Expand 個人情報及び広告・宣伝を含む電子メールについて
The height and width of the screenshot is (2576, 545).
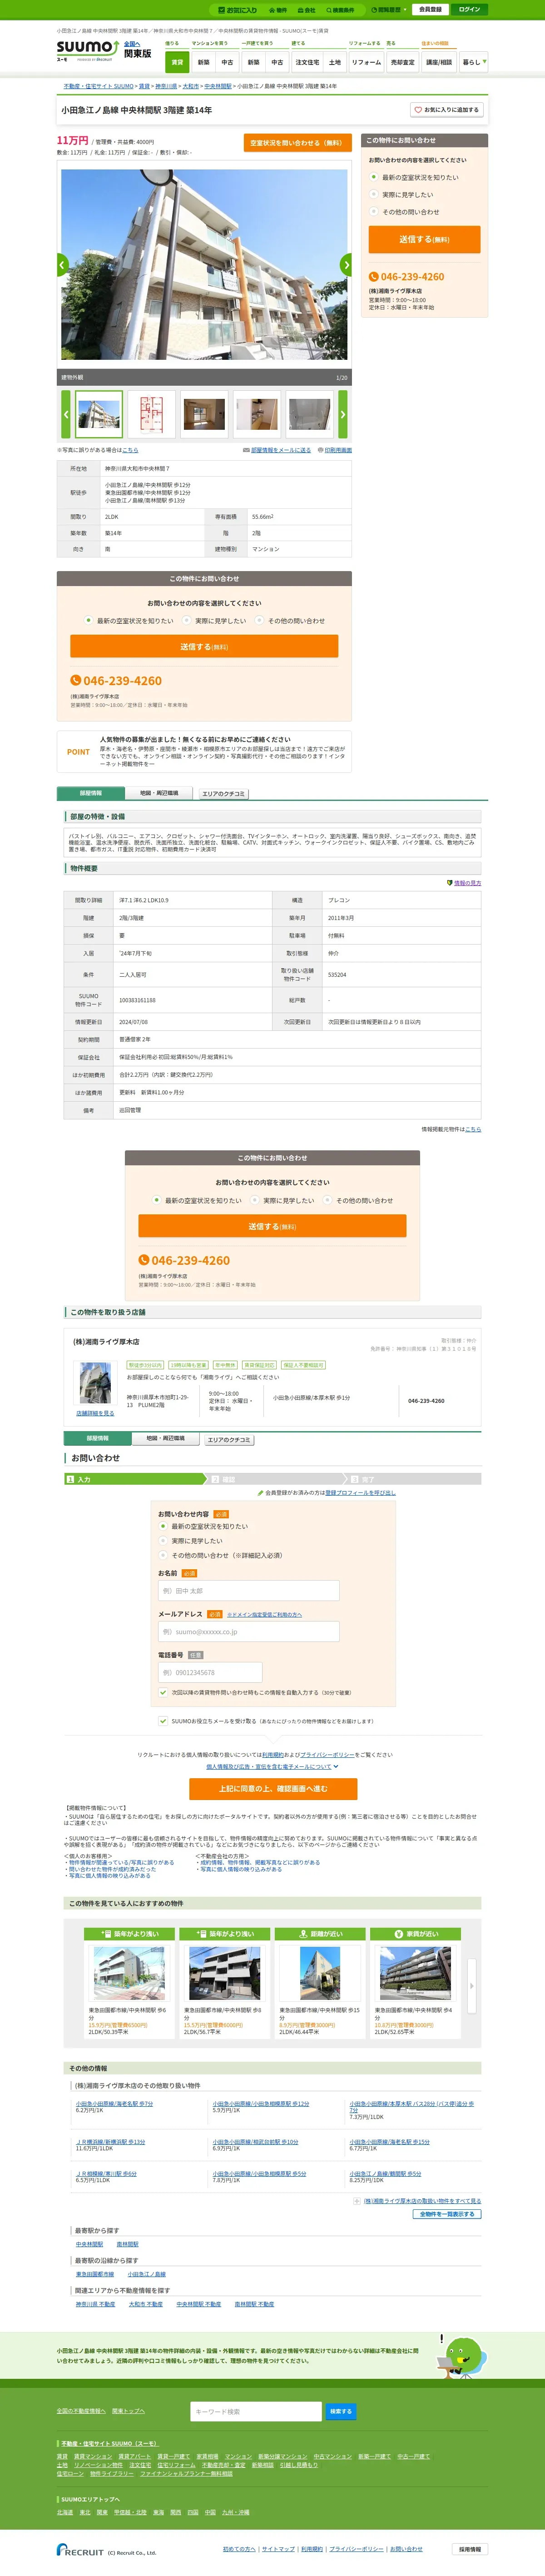tap(272, 1767)
